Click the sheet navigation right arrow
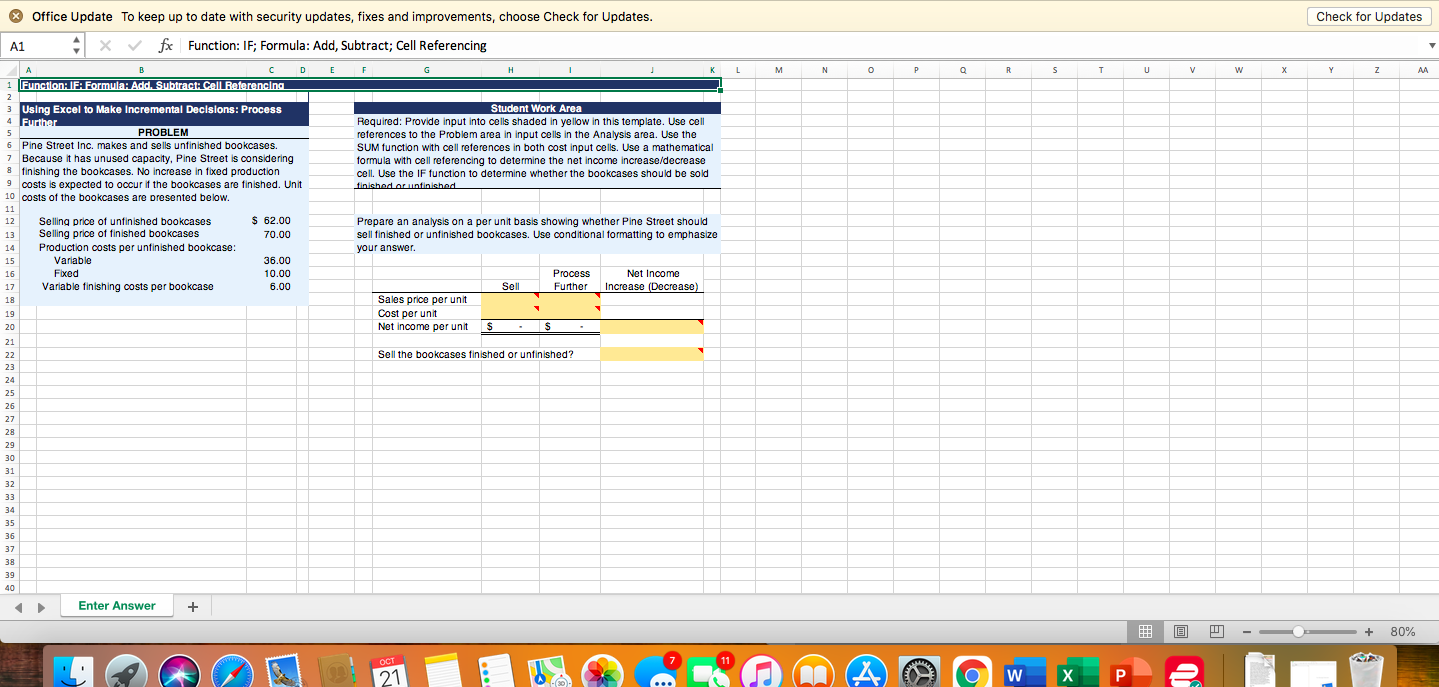Viewport: 1439px width, 687px height. (40, 606)
